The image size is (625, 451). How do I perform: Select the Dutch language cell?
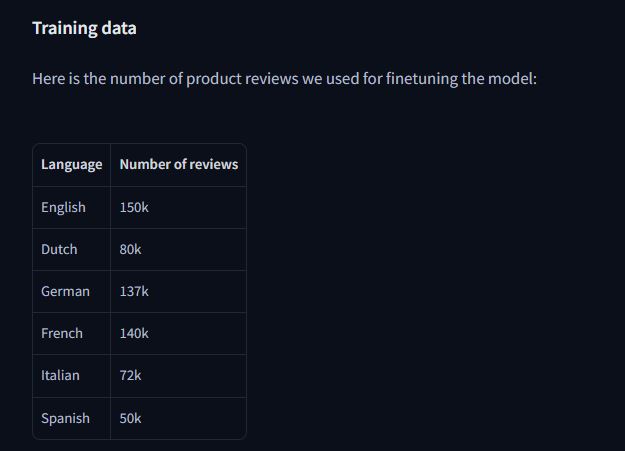[x=71, y=250]
